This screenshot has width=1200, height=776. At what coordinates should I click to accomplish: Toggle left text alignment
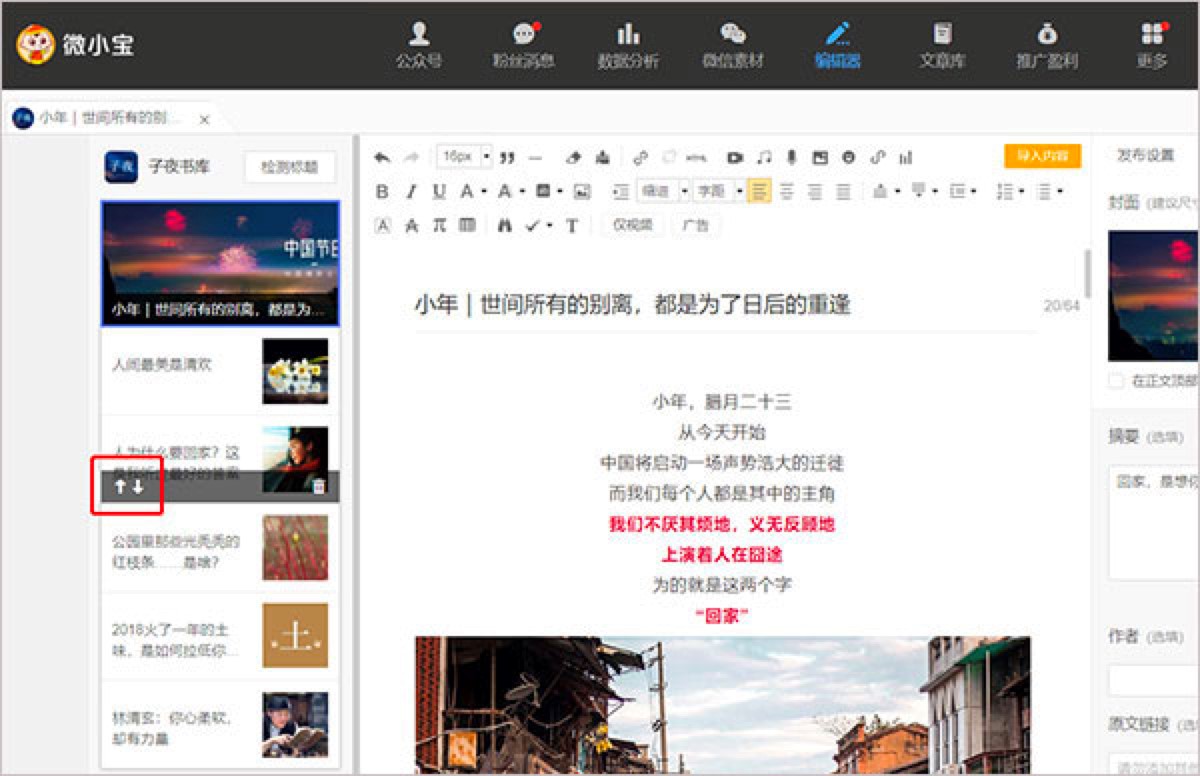tap(759, 192)
